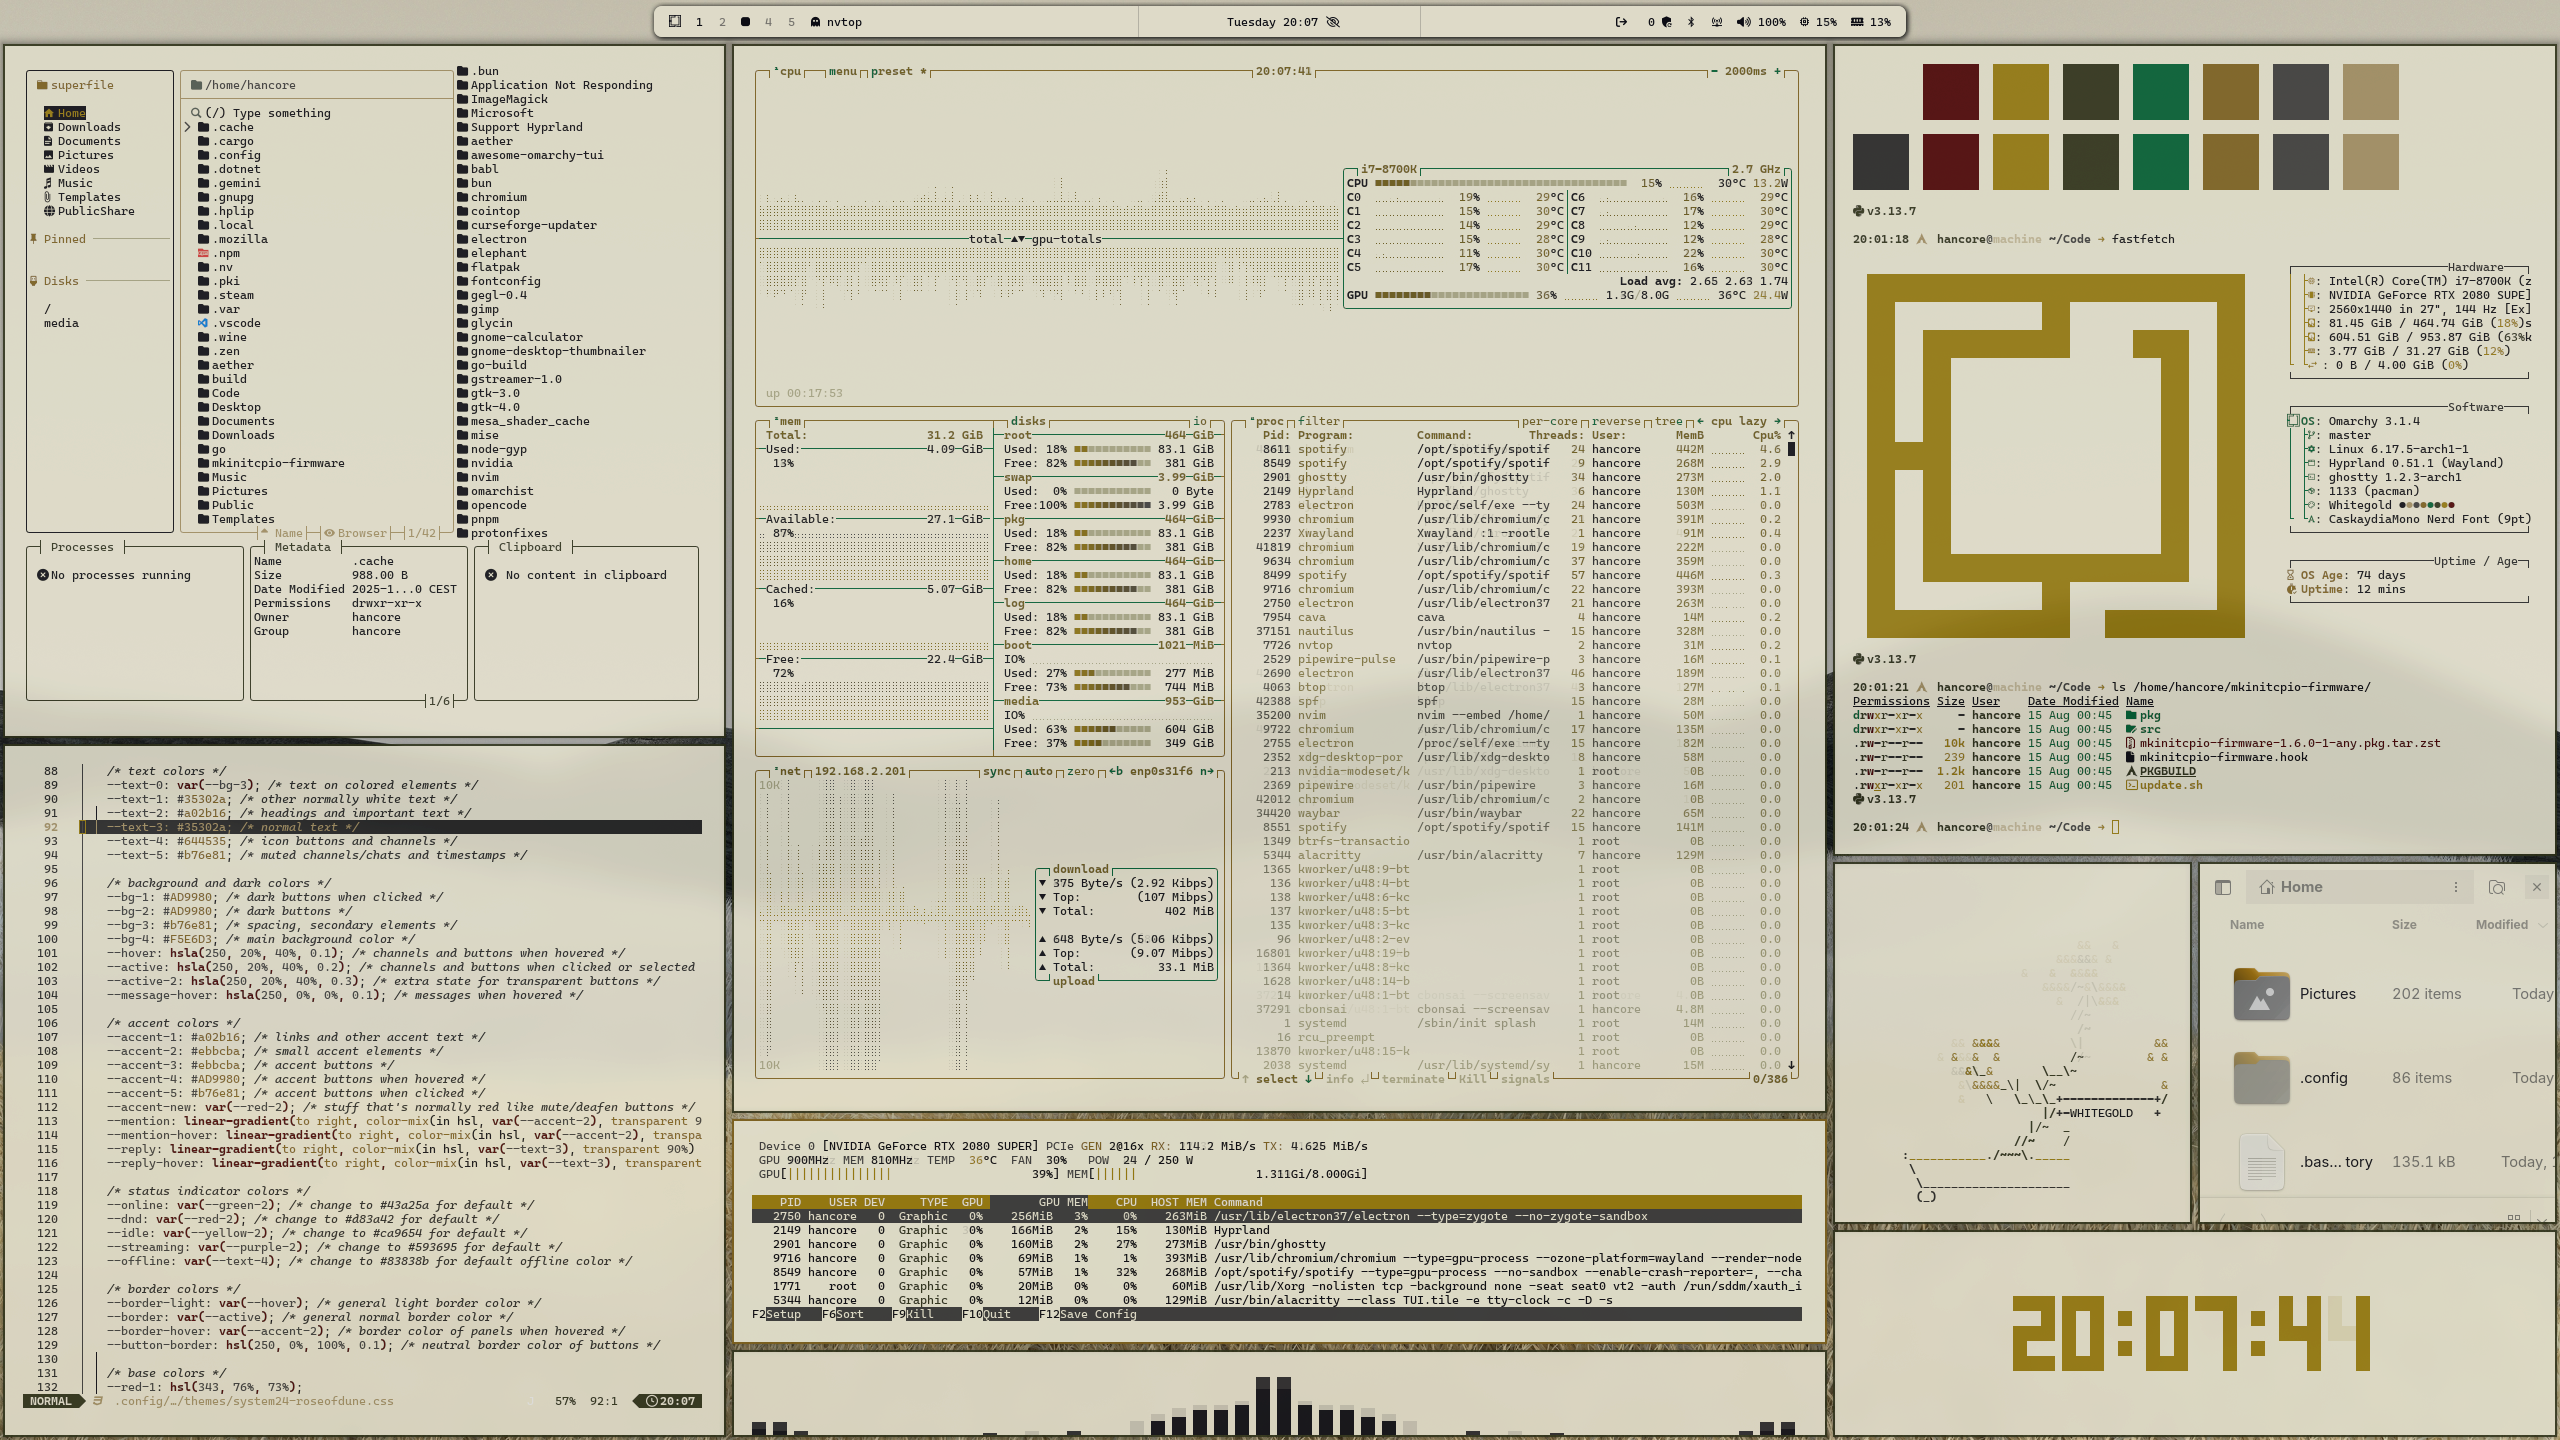This screenshot has width=2560, height=1440.
Task: Open the Bluetooth icon in top bar
Action: [1691, 22]
